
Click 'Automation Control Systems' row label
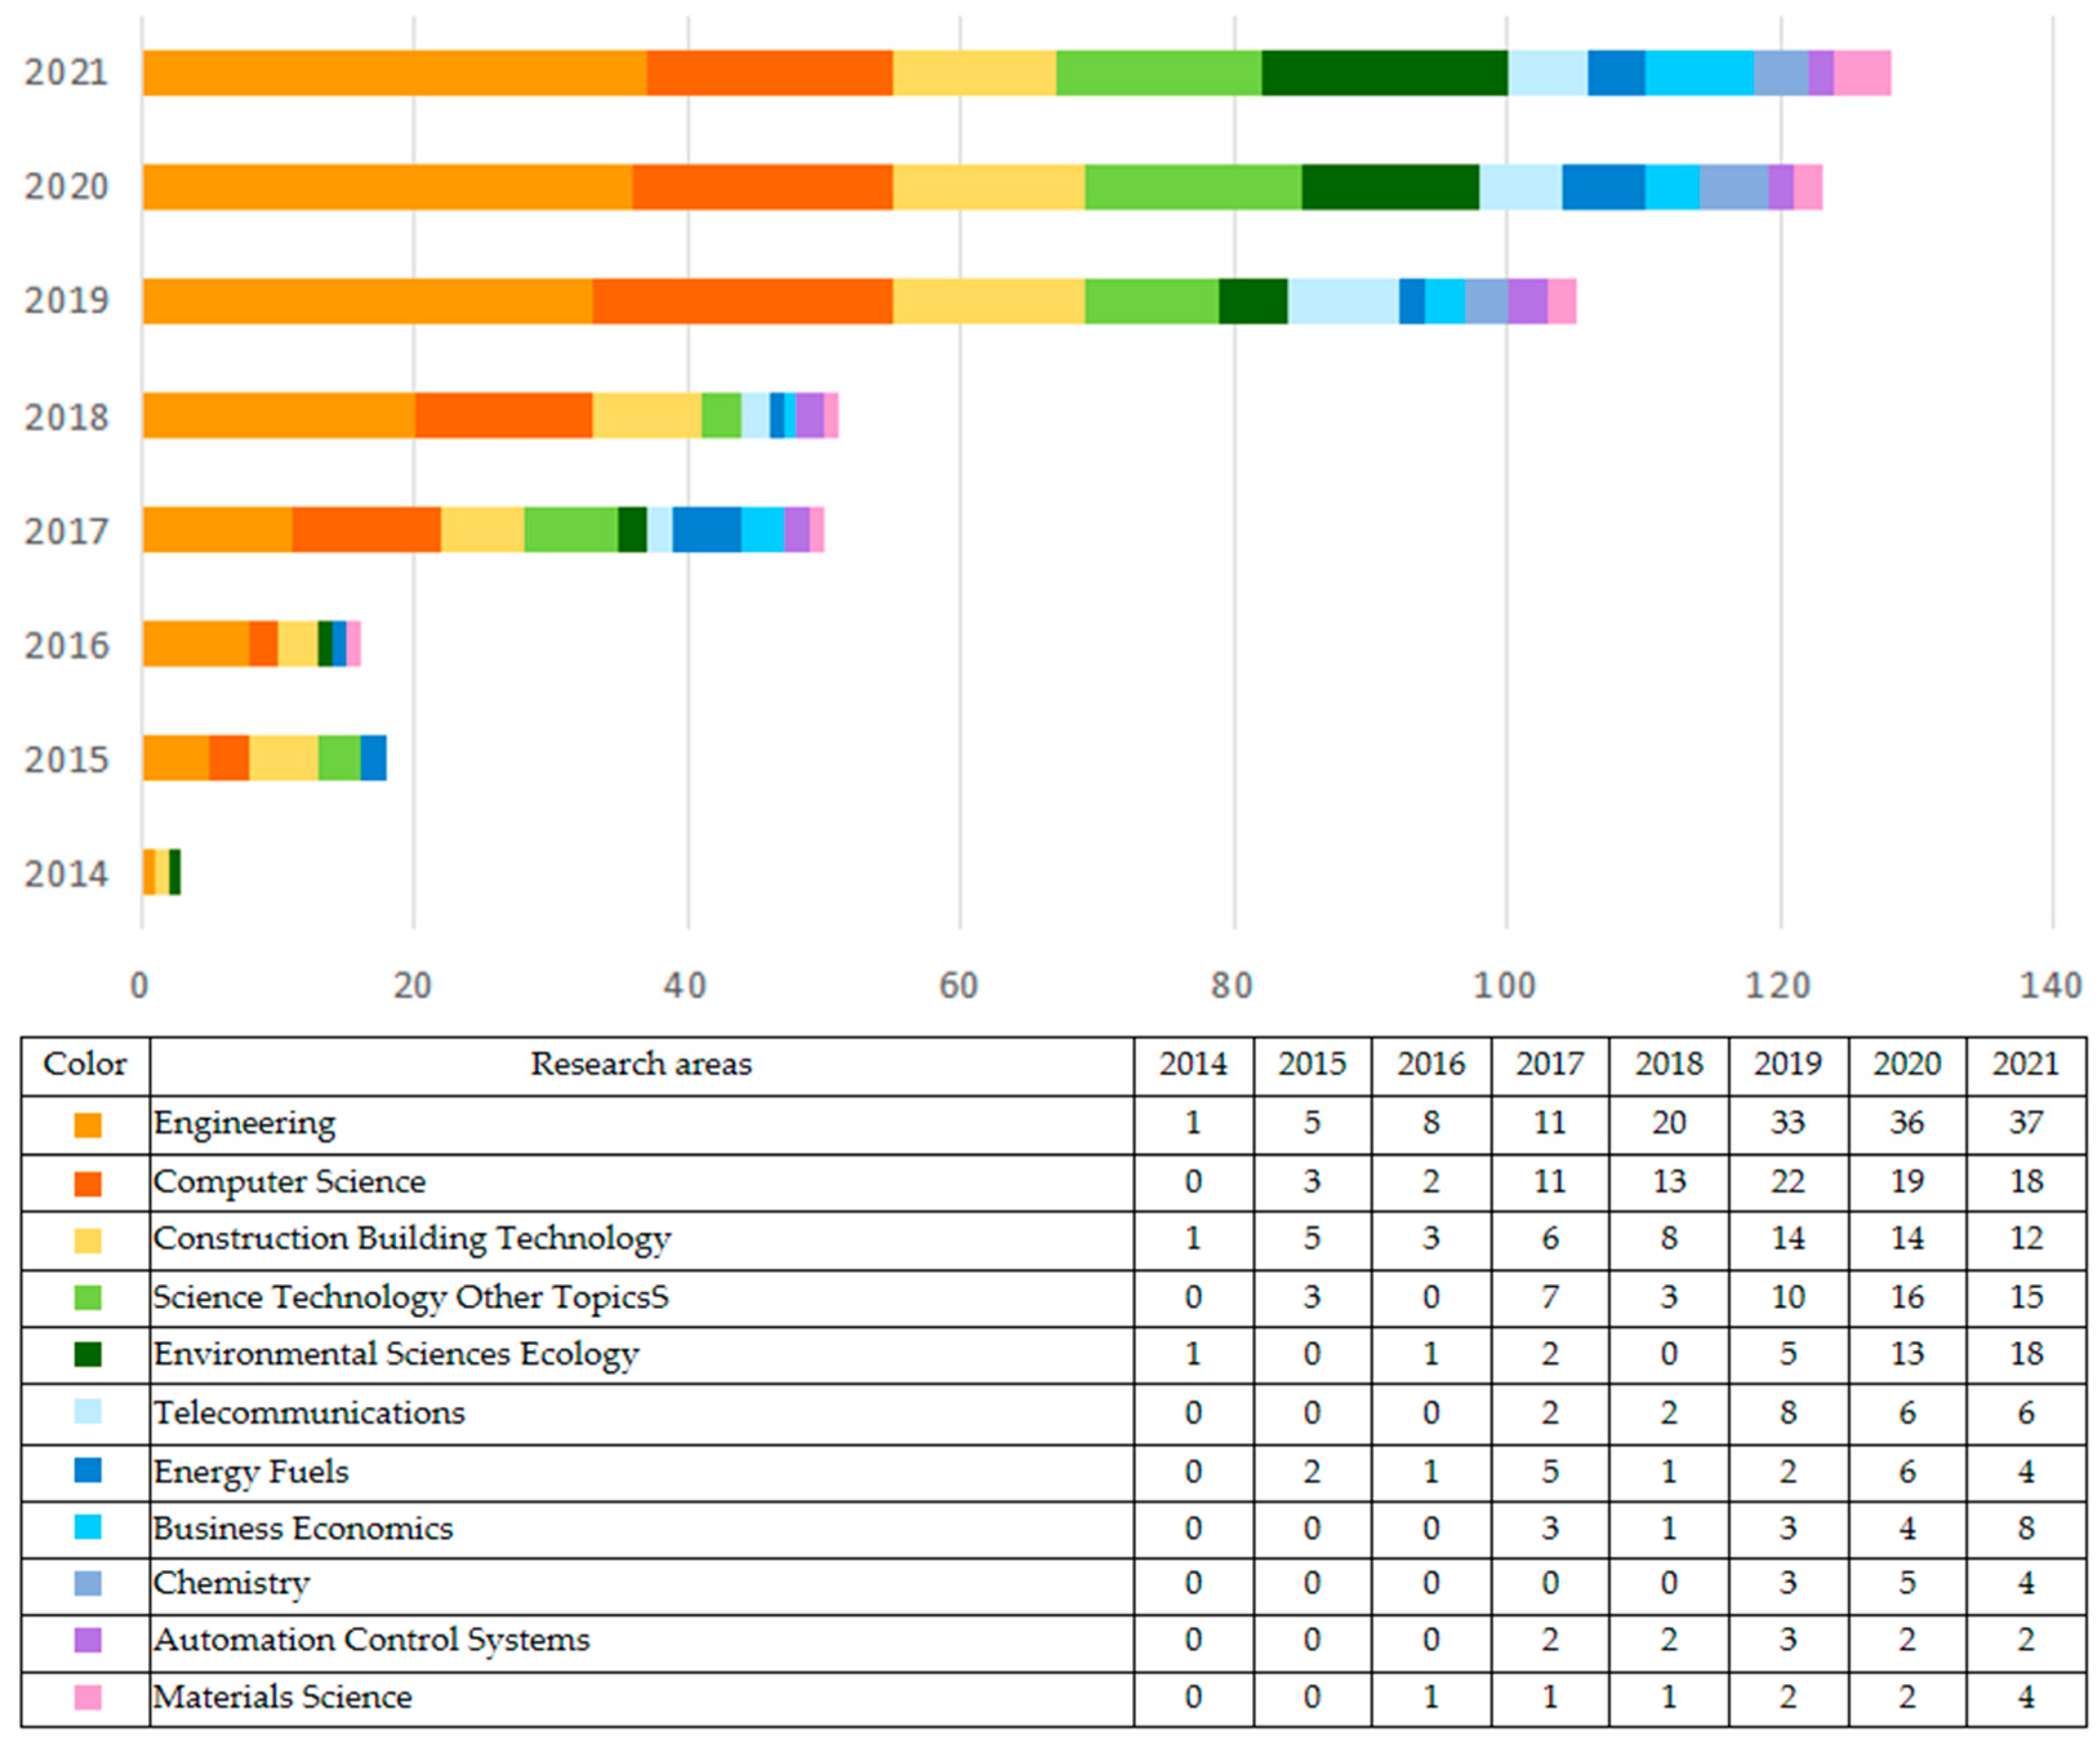[372, 1640]
